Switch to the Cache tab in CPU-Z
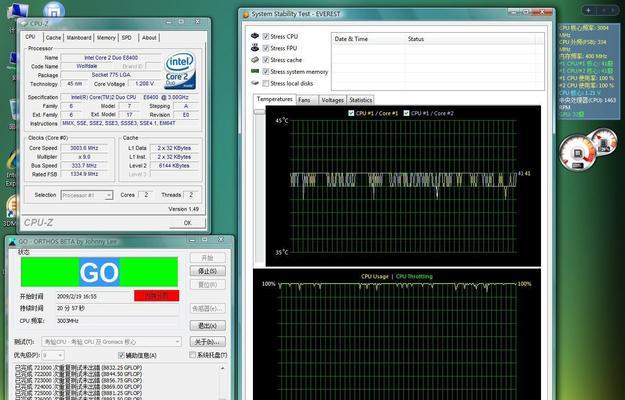 (53, 37)
